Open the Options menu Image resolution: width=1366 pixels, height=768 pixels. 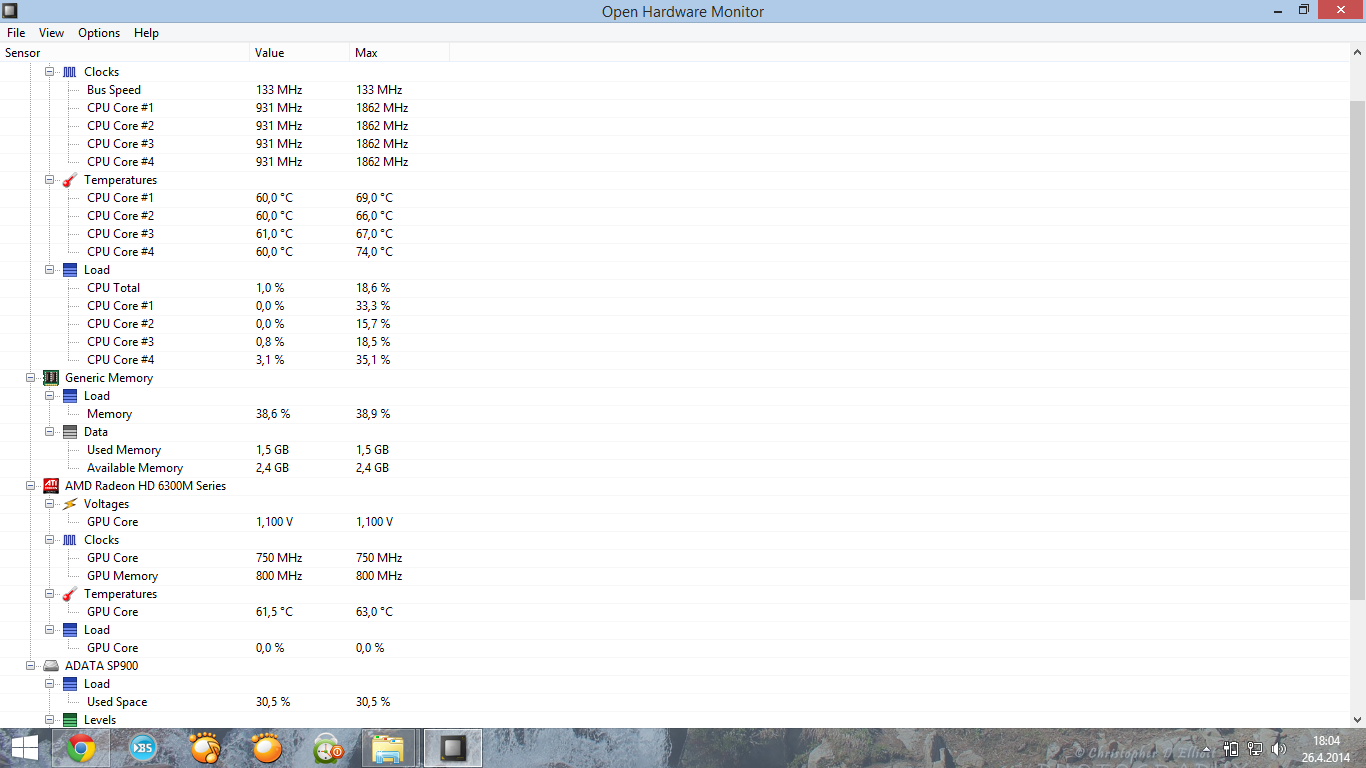click(99, 33)
